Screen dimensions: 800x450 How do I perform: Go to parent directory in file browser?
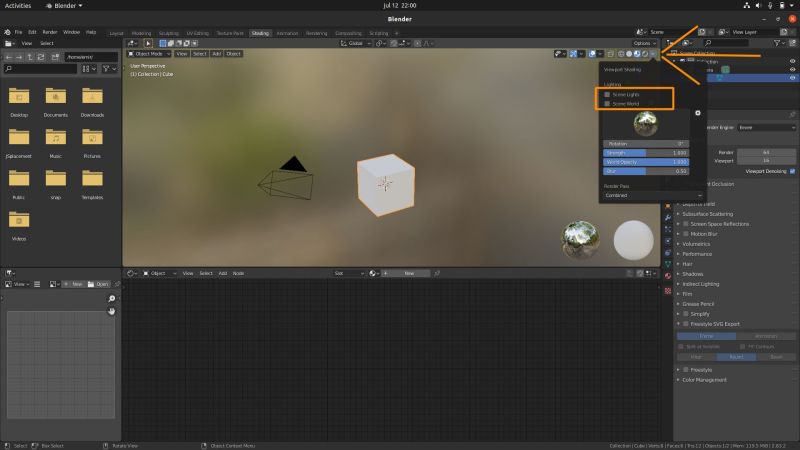click(x=30, y=57)
